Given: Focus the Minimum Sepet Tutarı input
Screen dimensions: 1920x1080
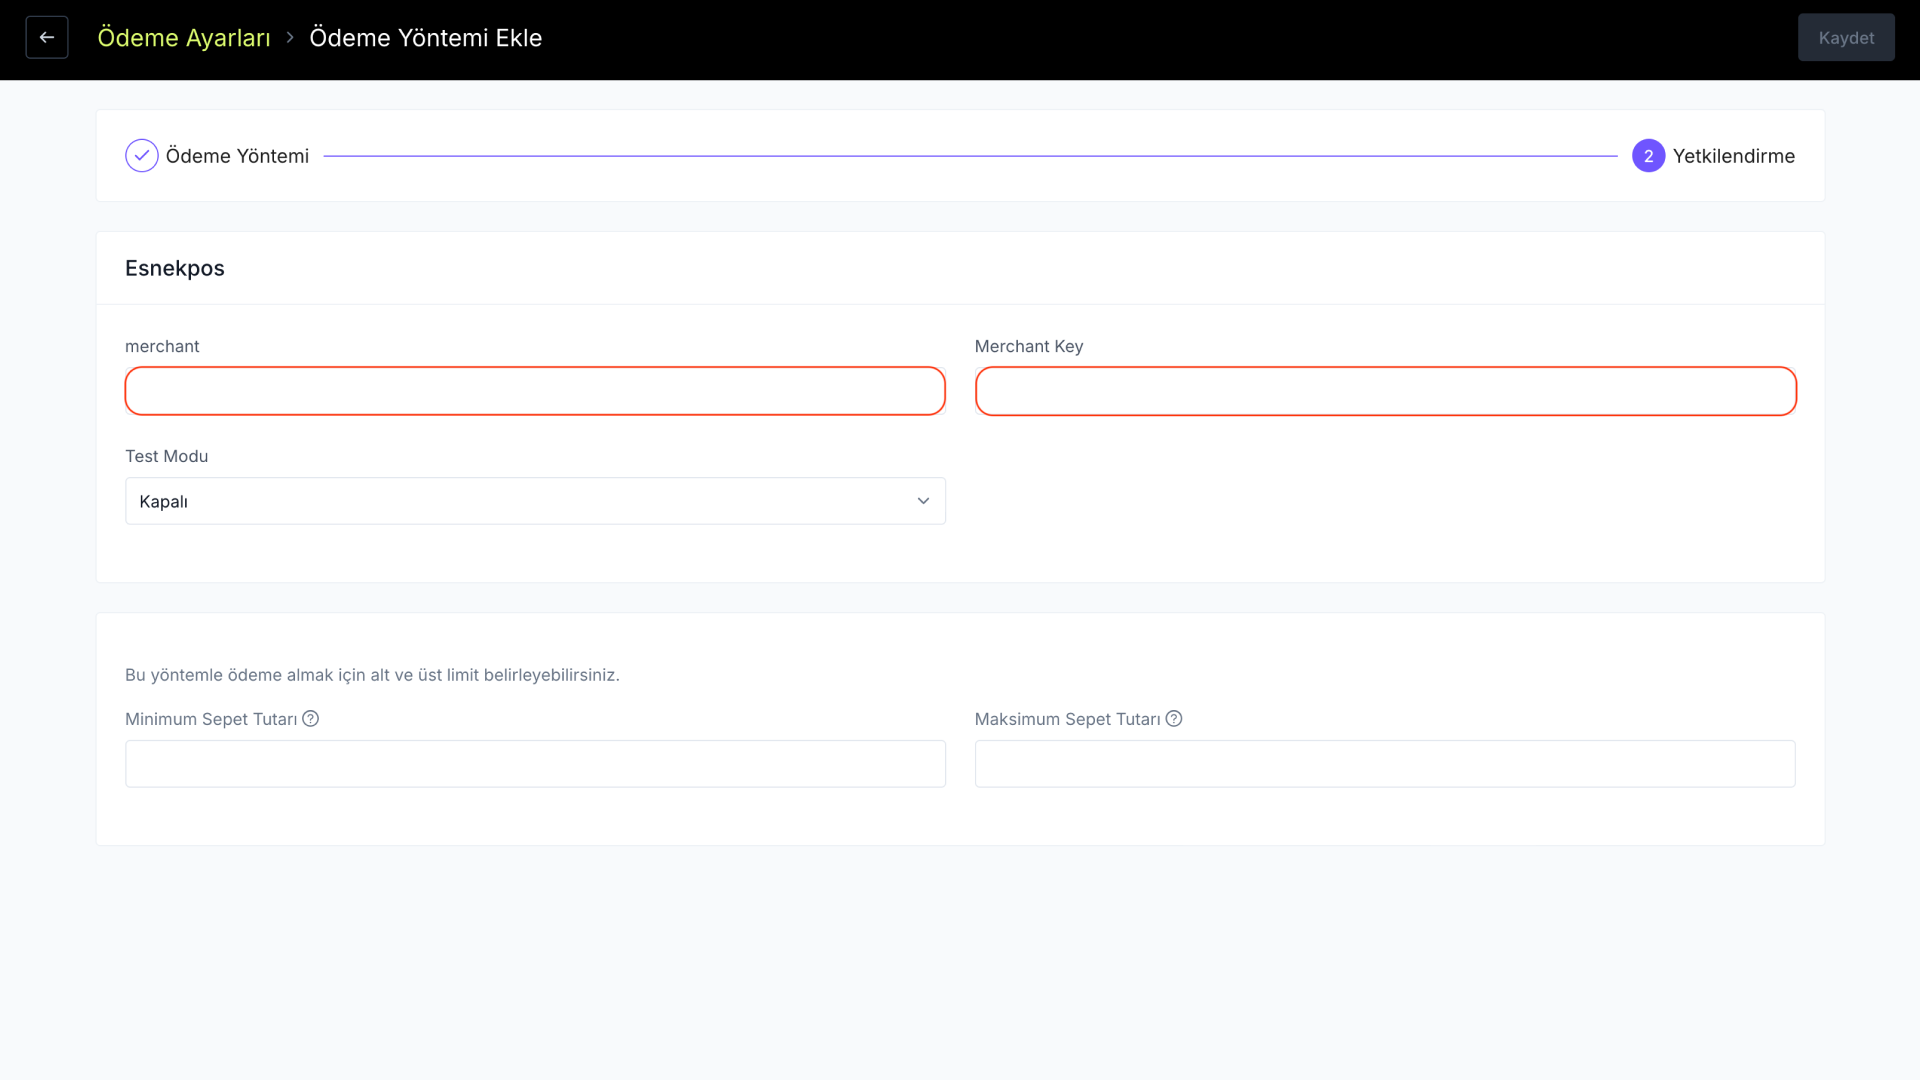Looking at the screenshot, I should [x=535, y=764].
